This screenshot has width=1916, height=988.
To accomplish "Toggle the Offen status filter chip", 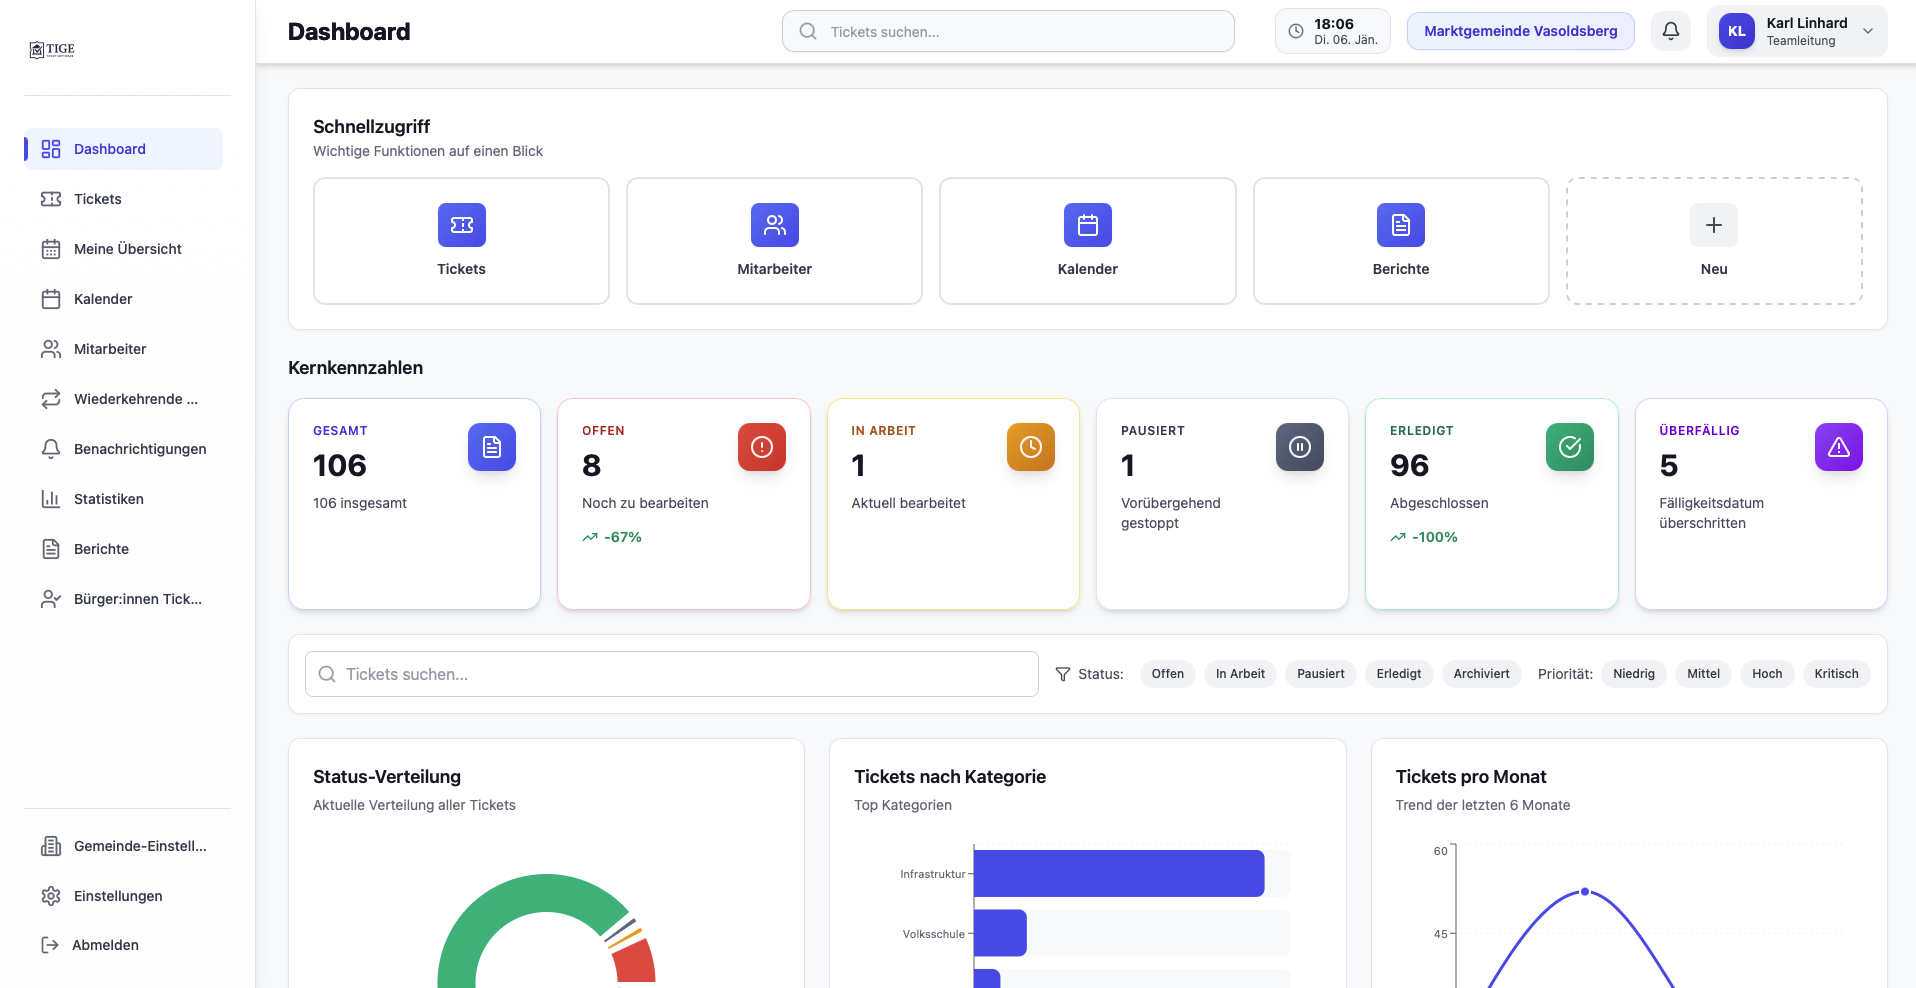I will coord(1168,674).
